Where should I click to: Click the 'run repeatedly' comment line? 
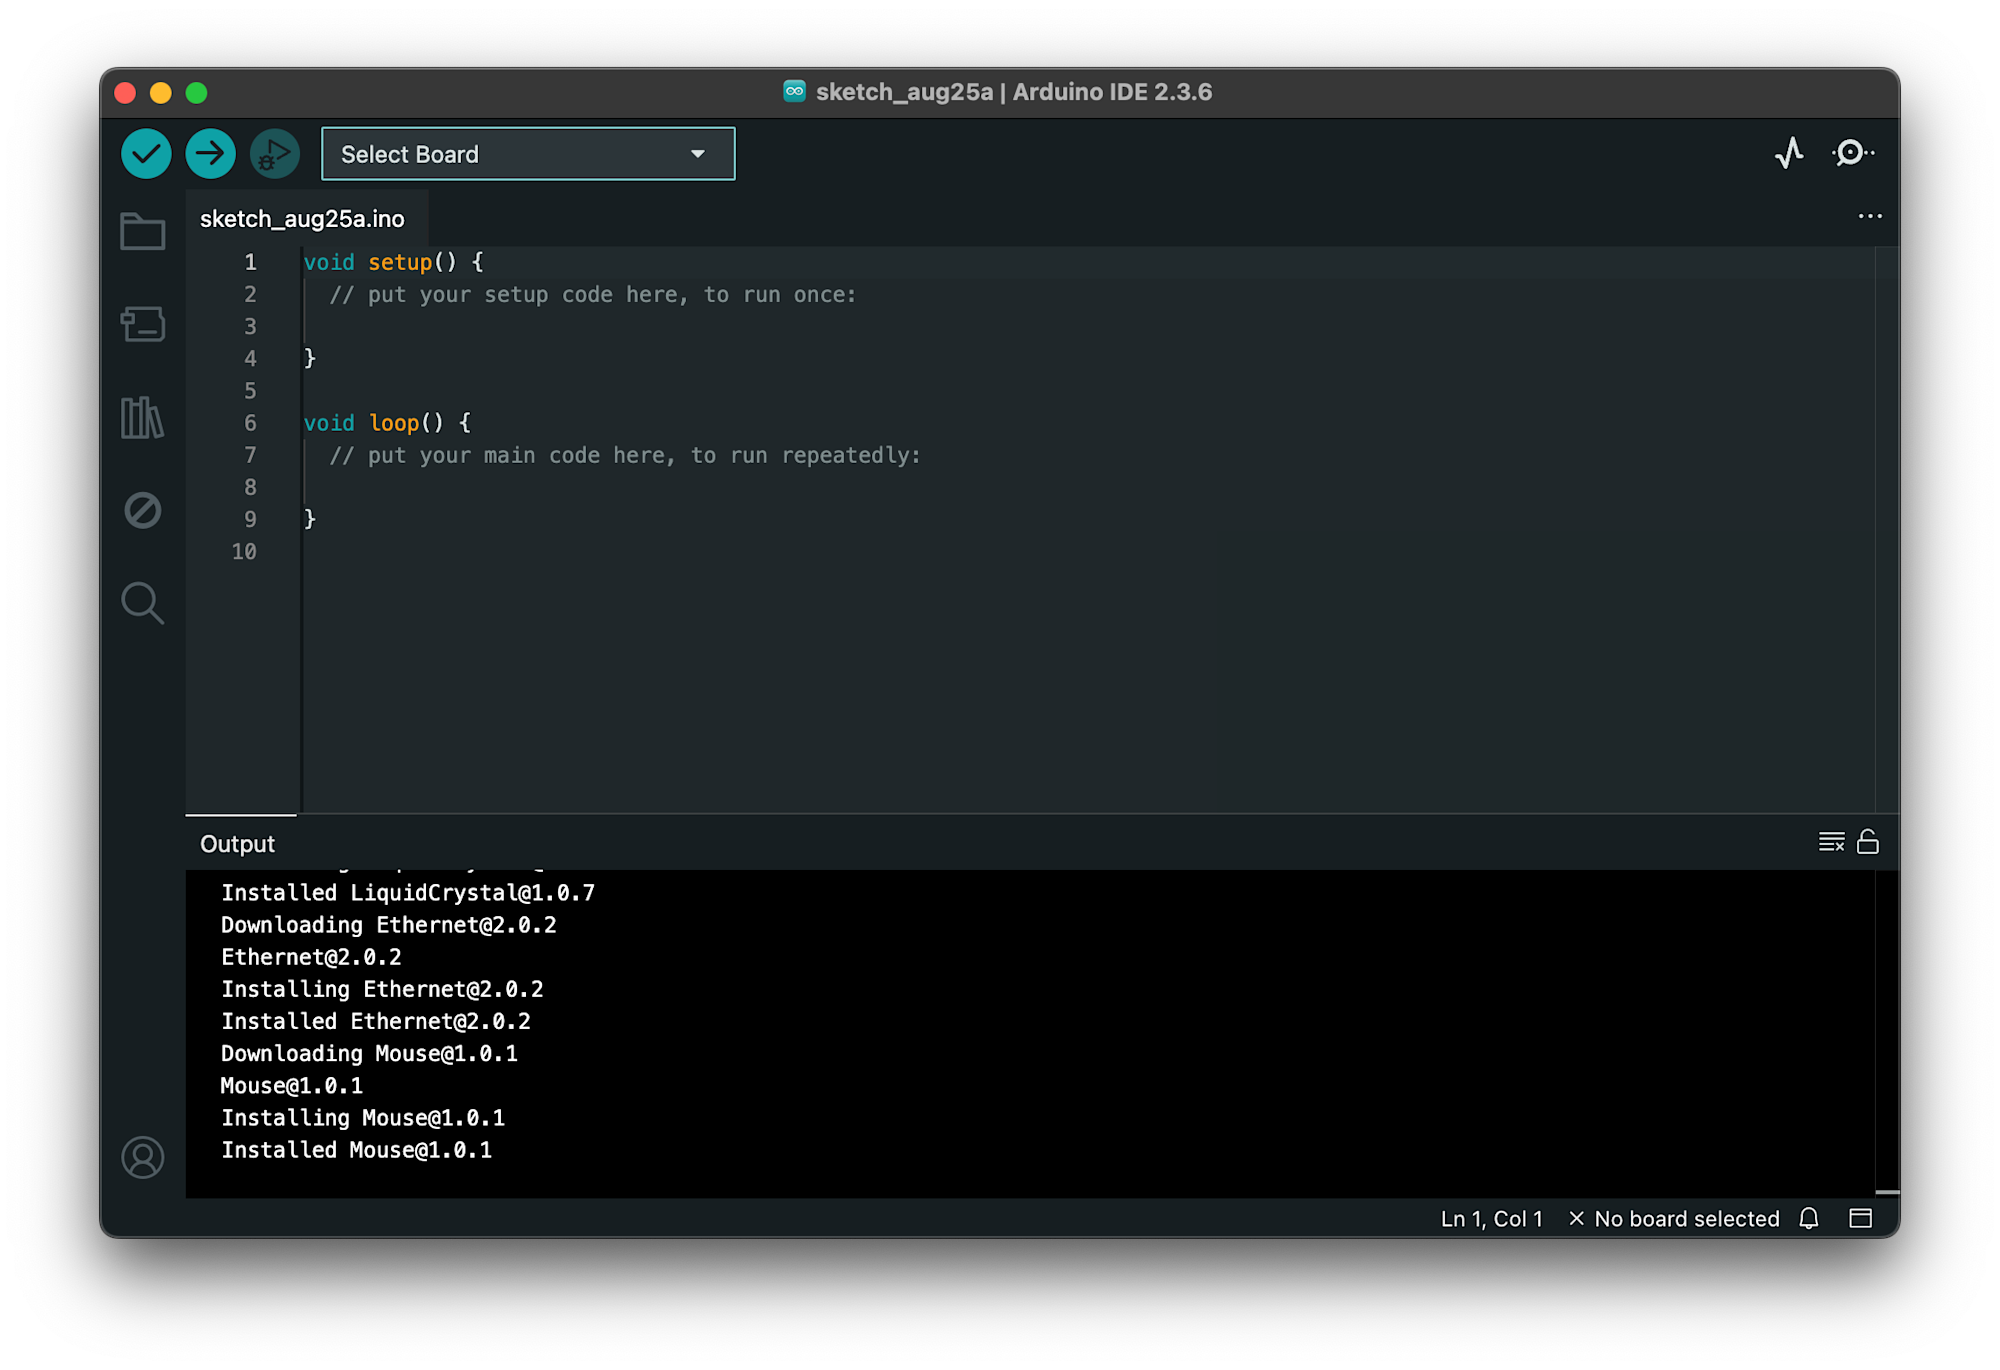625,455
